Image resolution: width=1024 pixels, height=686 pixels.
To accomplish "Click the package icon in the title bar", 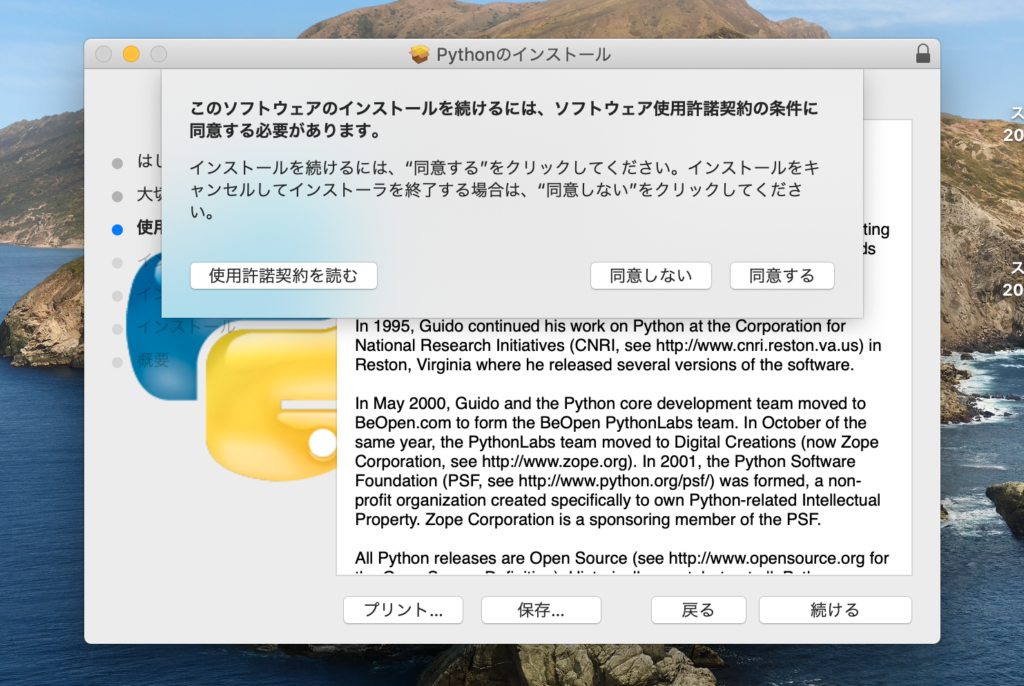I will [419, 54].
